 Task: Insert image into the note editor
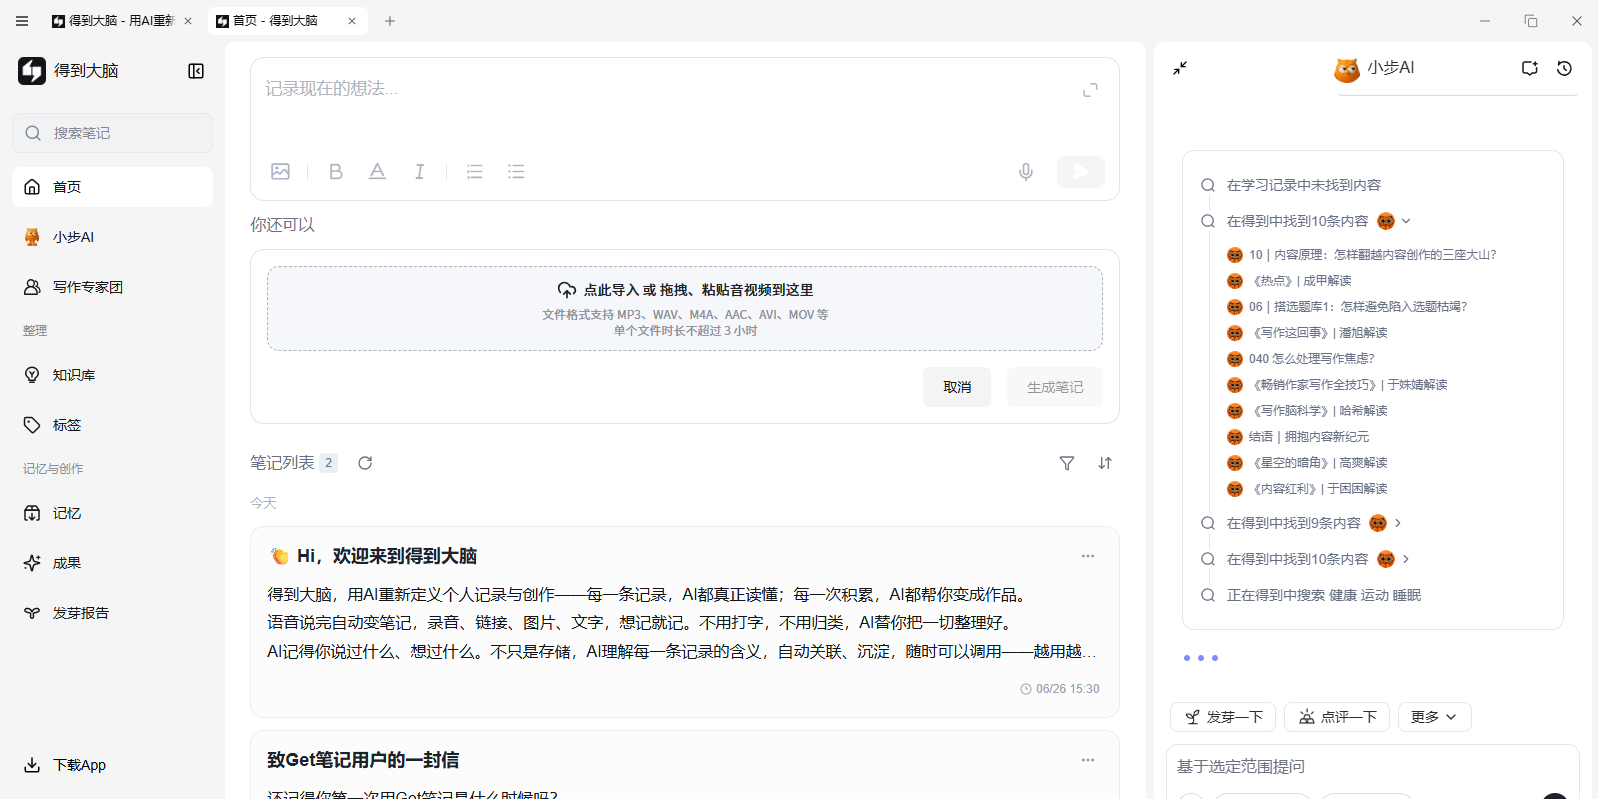pyautogui.click(x=281, y=172)
